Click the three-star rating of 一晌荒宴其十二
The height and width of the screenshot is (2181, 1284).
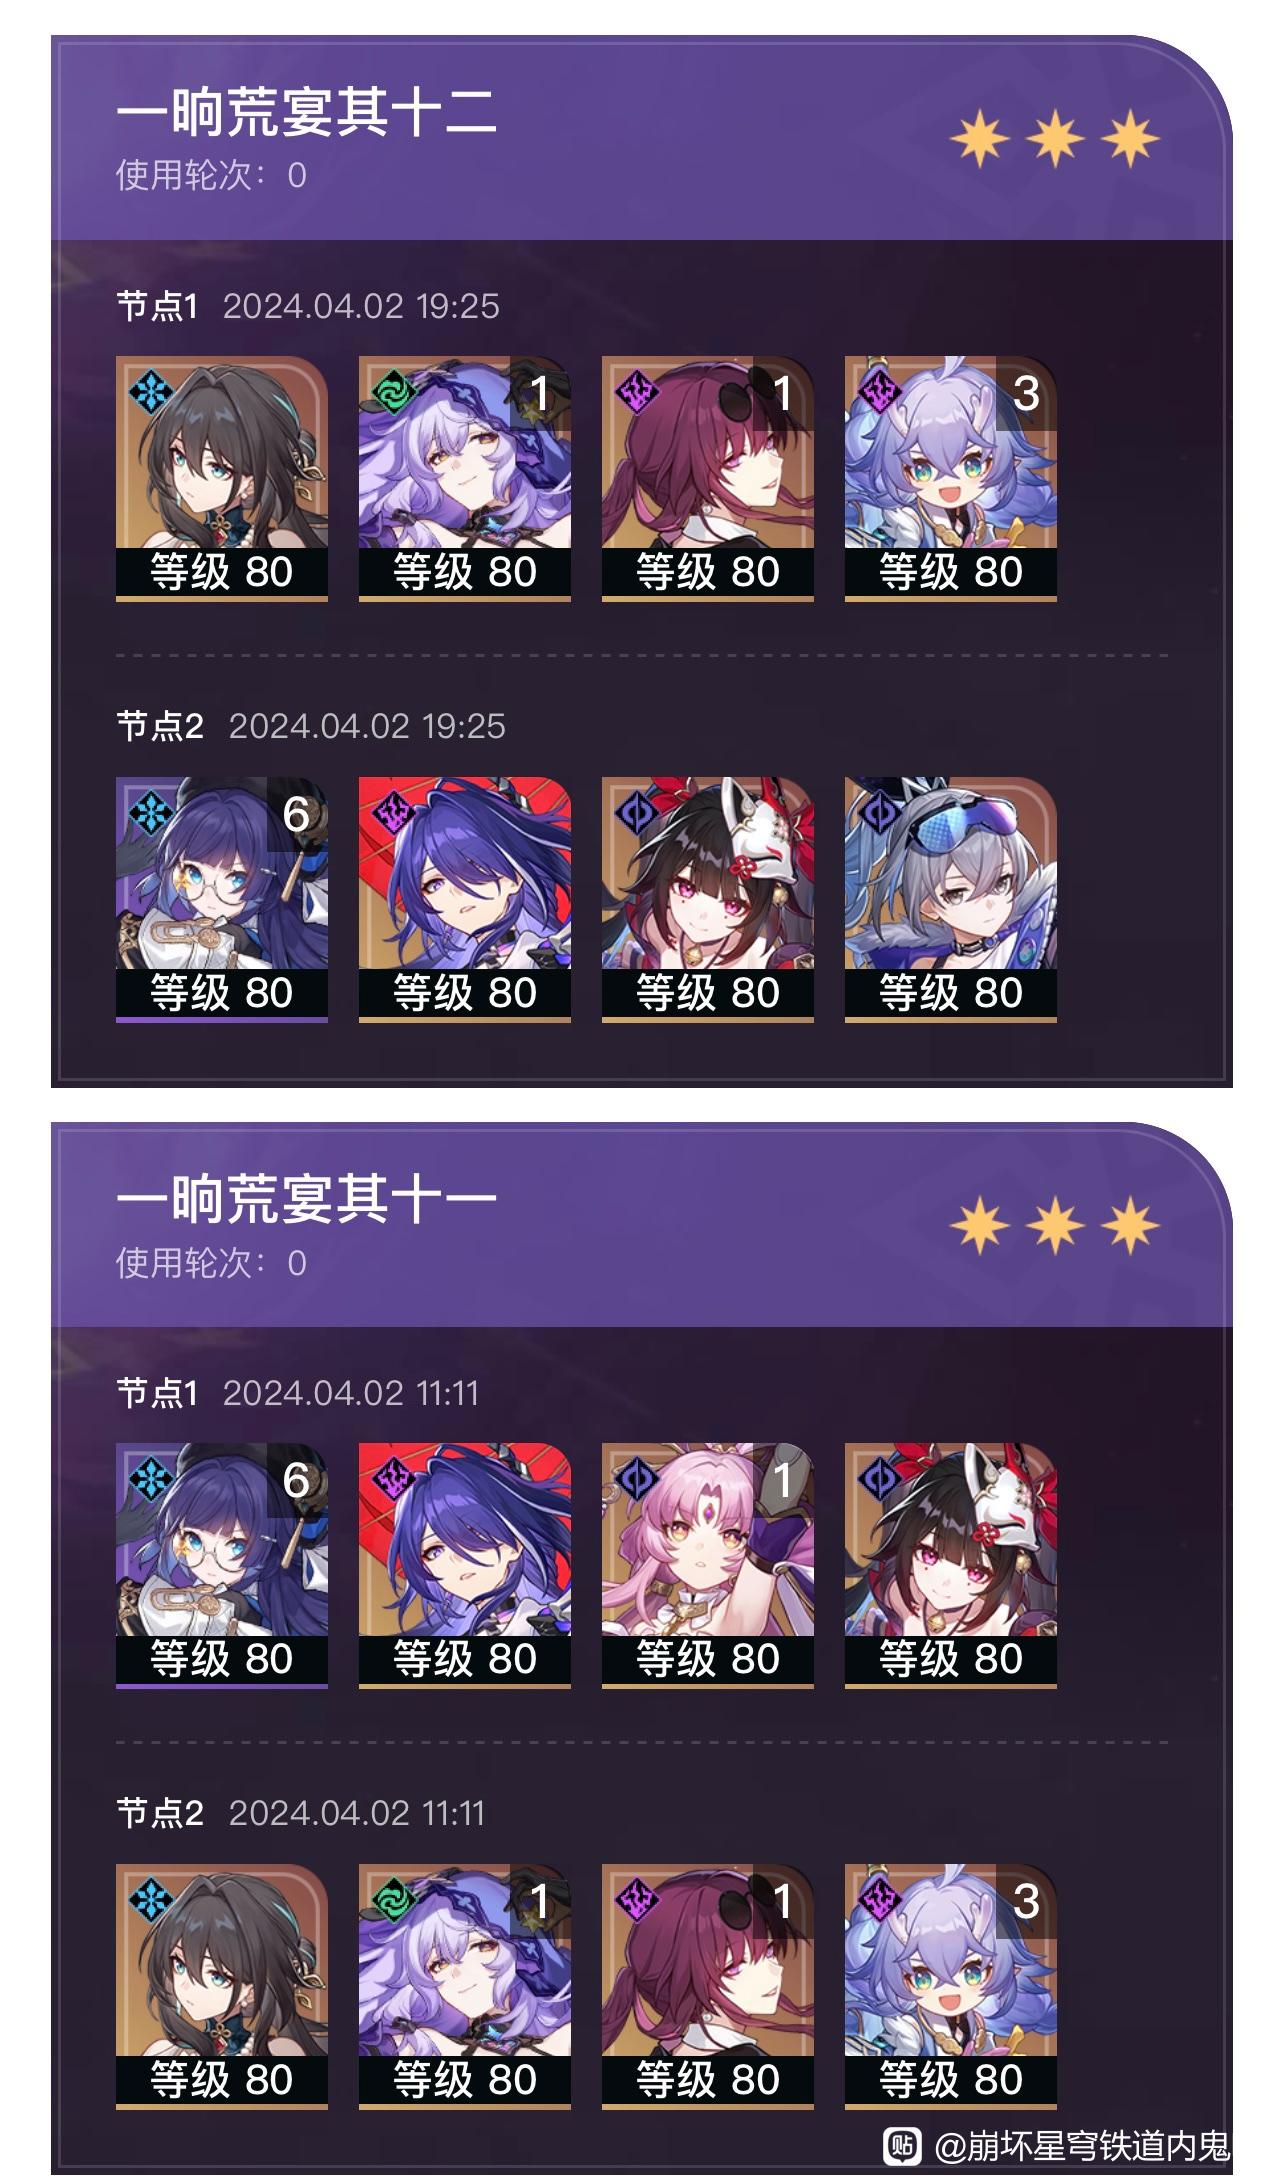pyautogui.click(x=1055, y=139)
